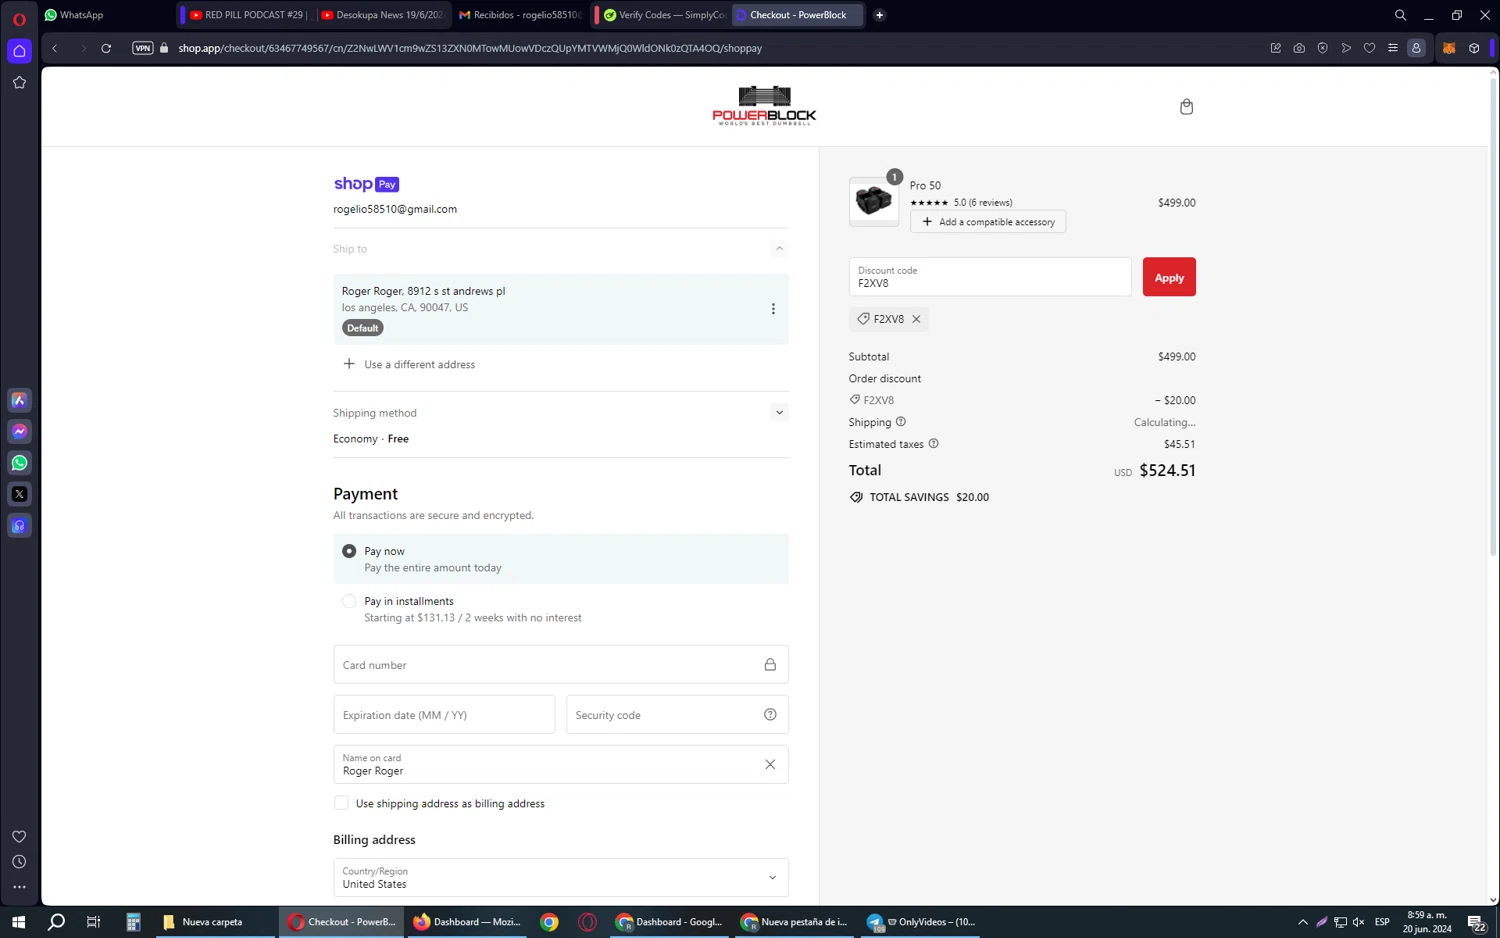
Task: Clear the Name on card field
Action: 770,765
